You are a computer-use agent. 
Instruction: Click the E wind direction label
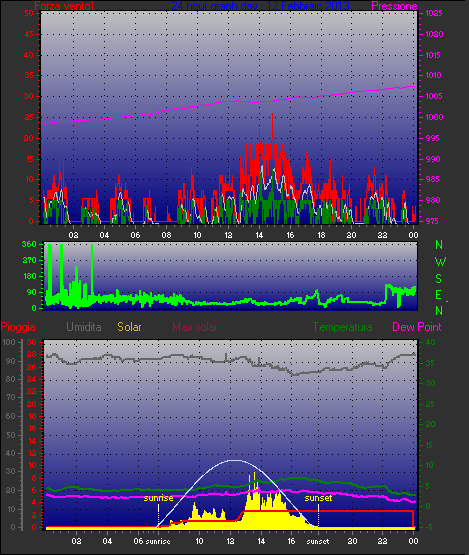(x=438, y=295)
